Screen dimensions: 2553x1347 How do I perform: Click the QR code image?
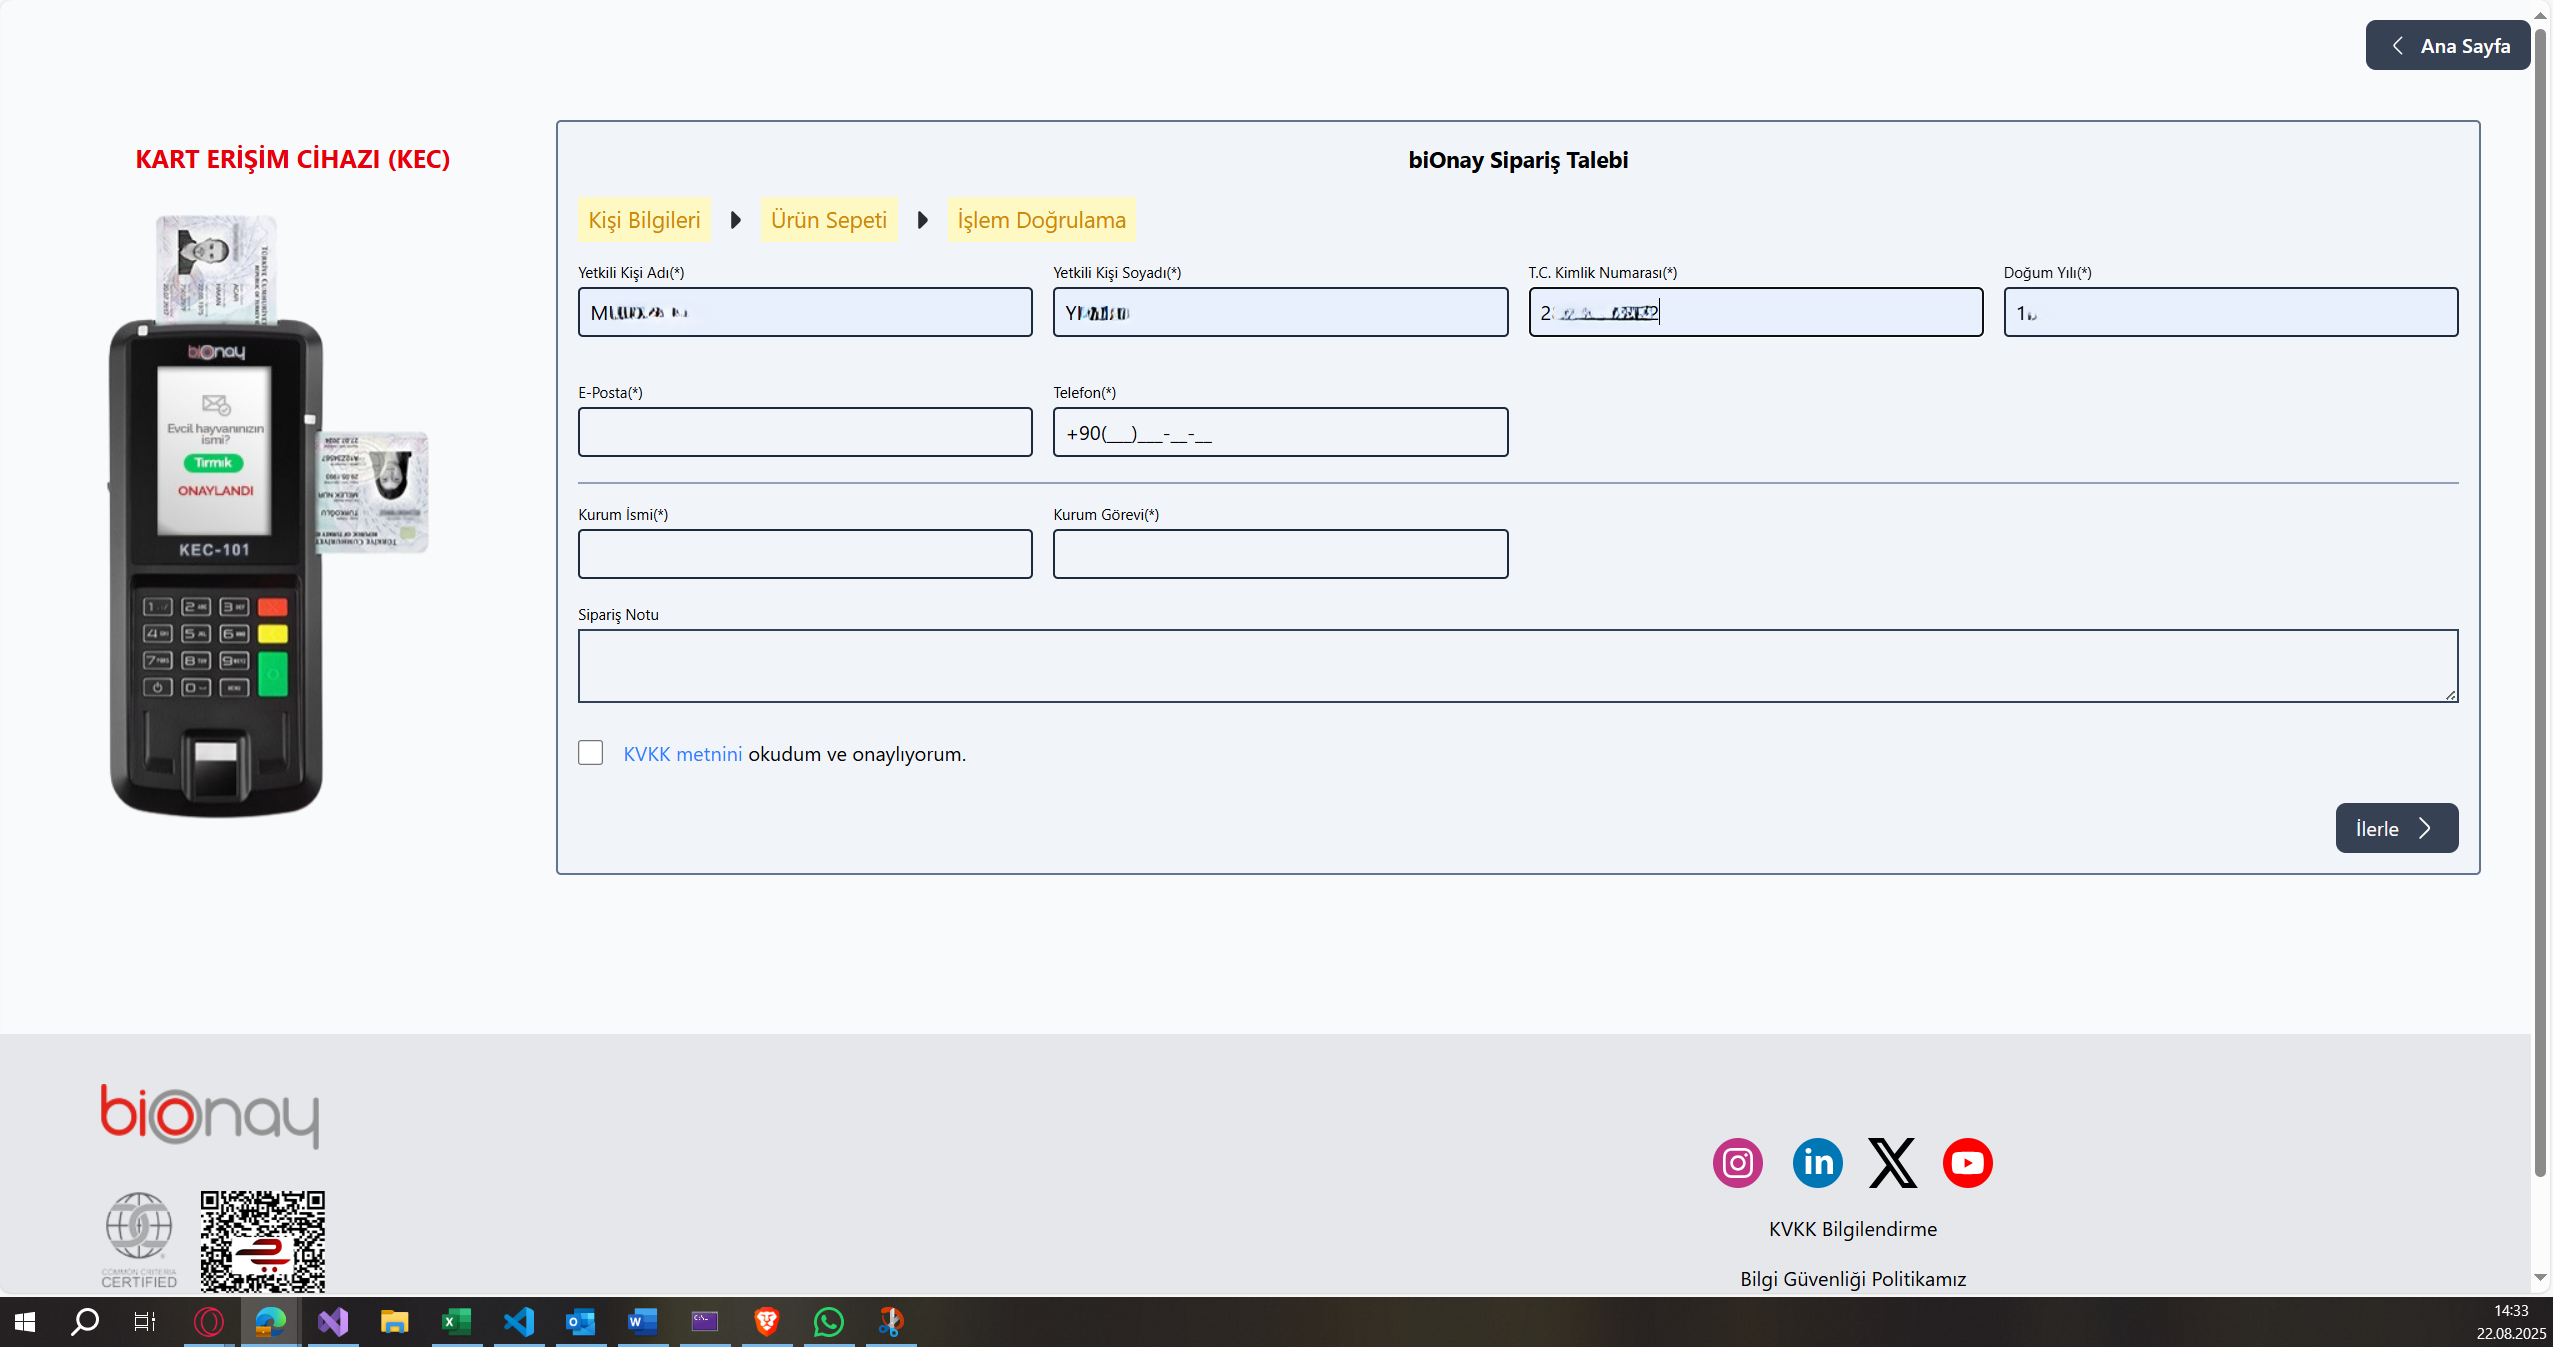coord(262,1240)
